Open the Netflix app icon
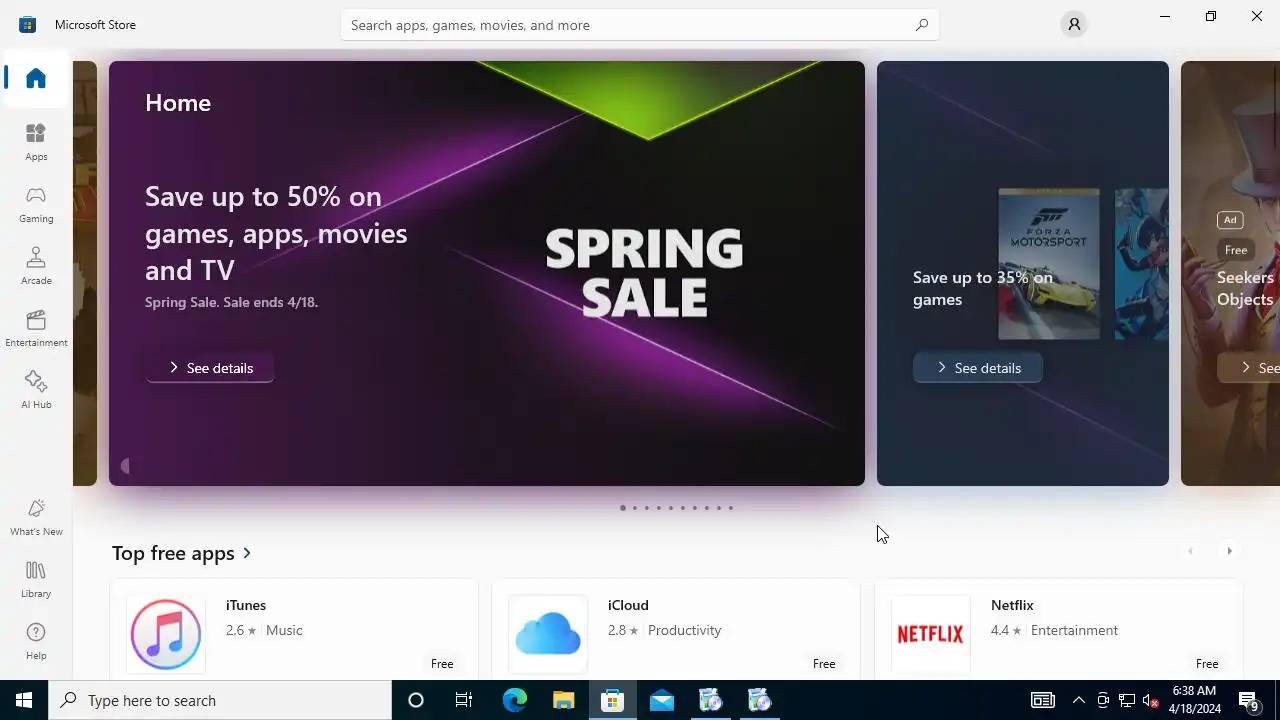This screenshot has height=720, width=1280. [930, 634]
